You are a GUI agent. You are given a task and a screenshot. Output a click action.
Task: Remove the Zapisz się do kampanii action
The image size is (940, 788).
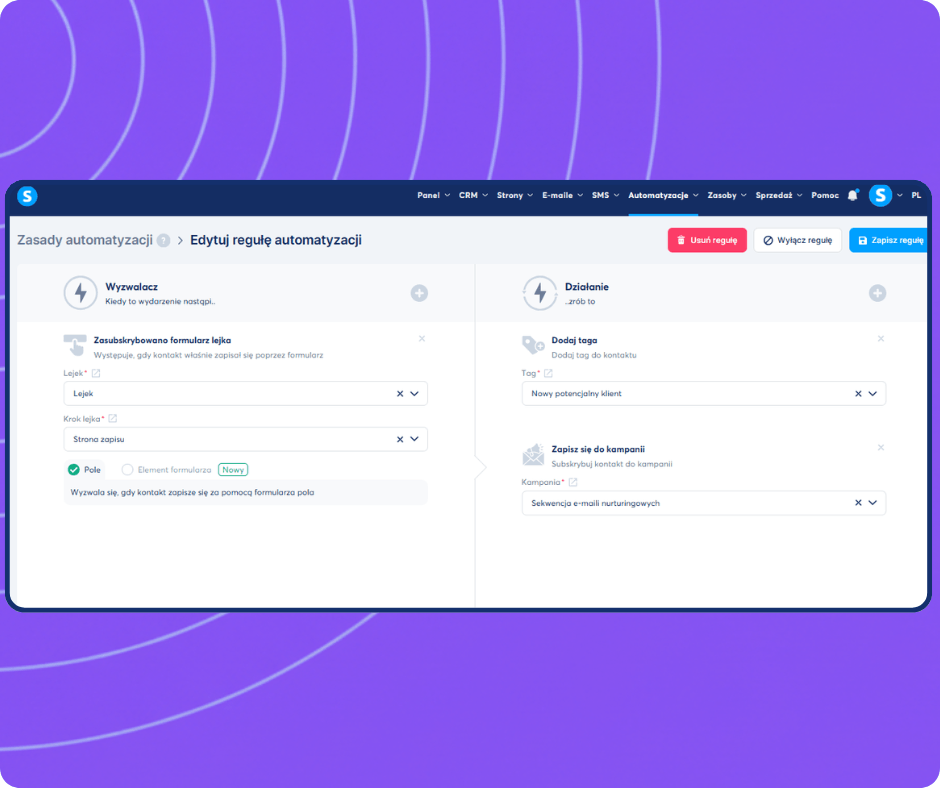881,447
